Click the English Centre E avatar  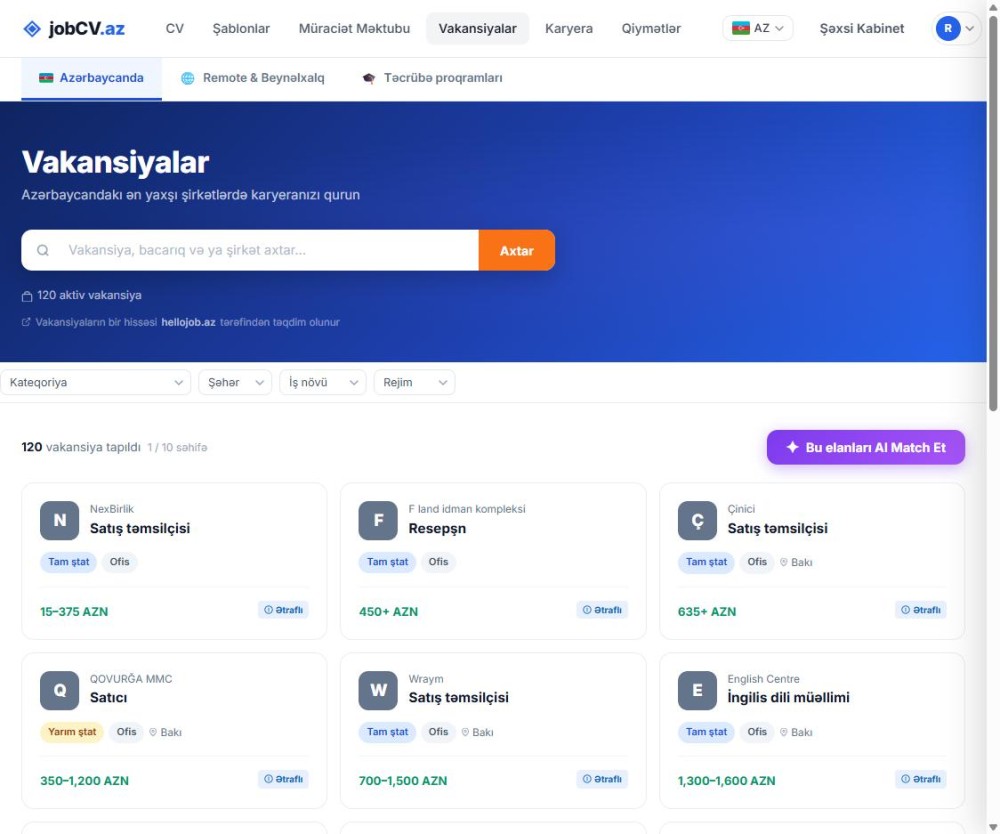(x=697, y=691)
